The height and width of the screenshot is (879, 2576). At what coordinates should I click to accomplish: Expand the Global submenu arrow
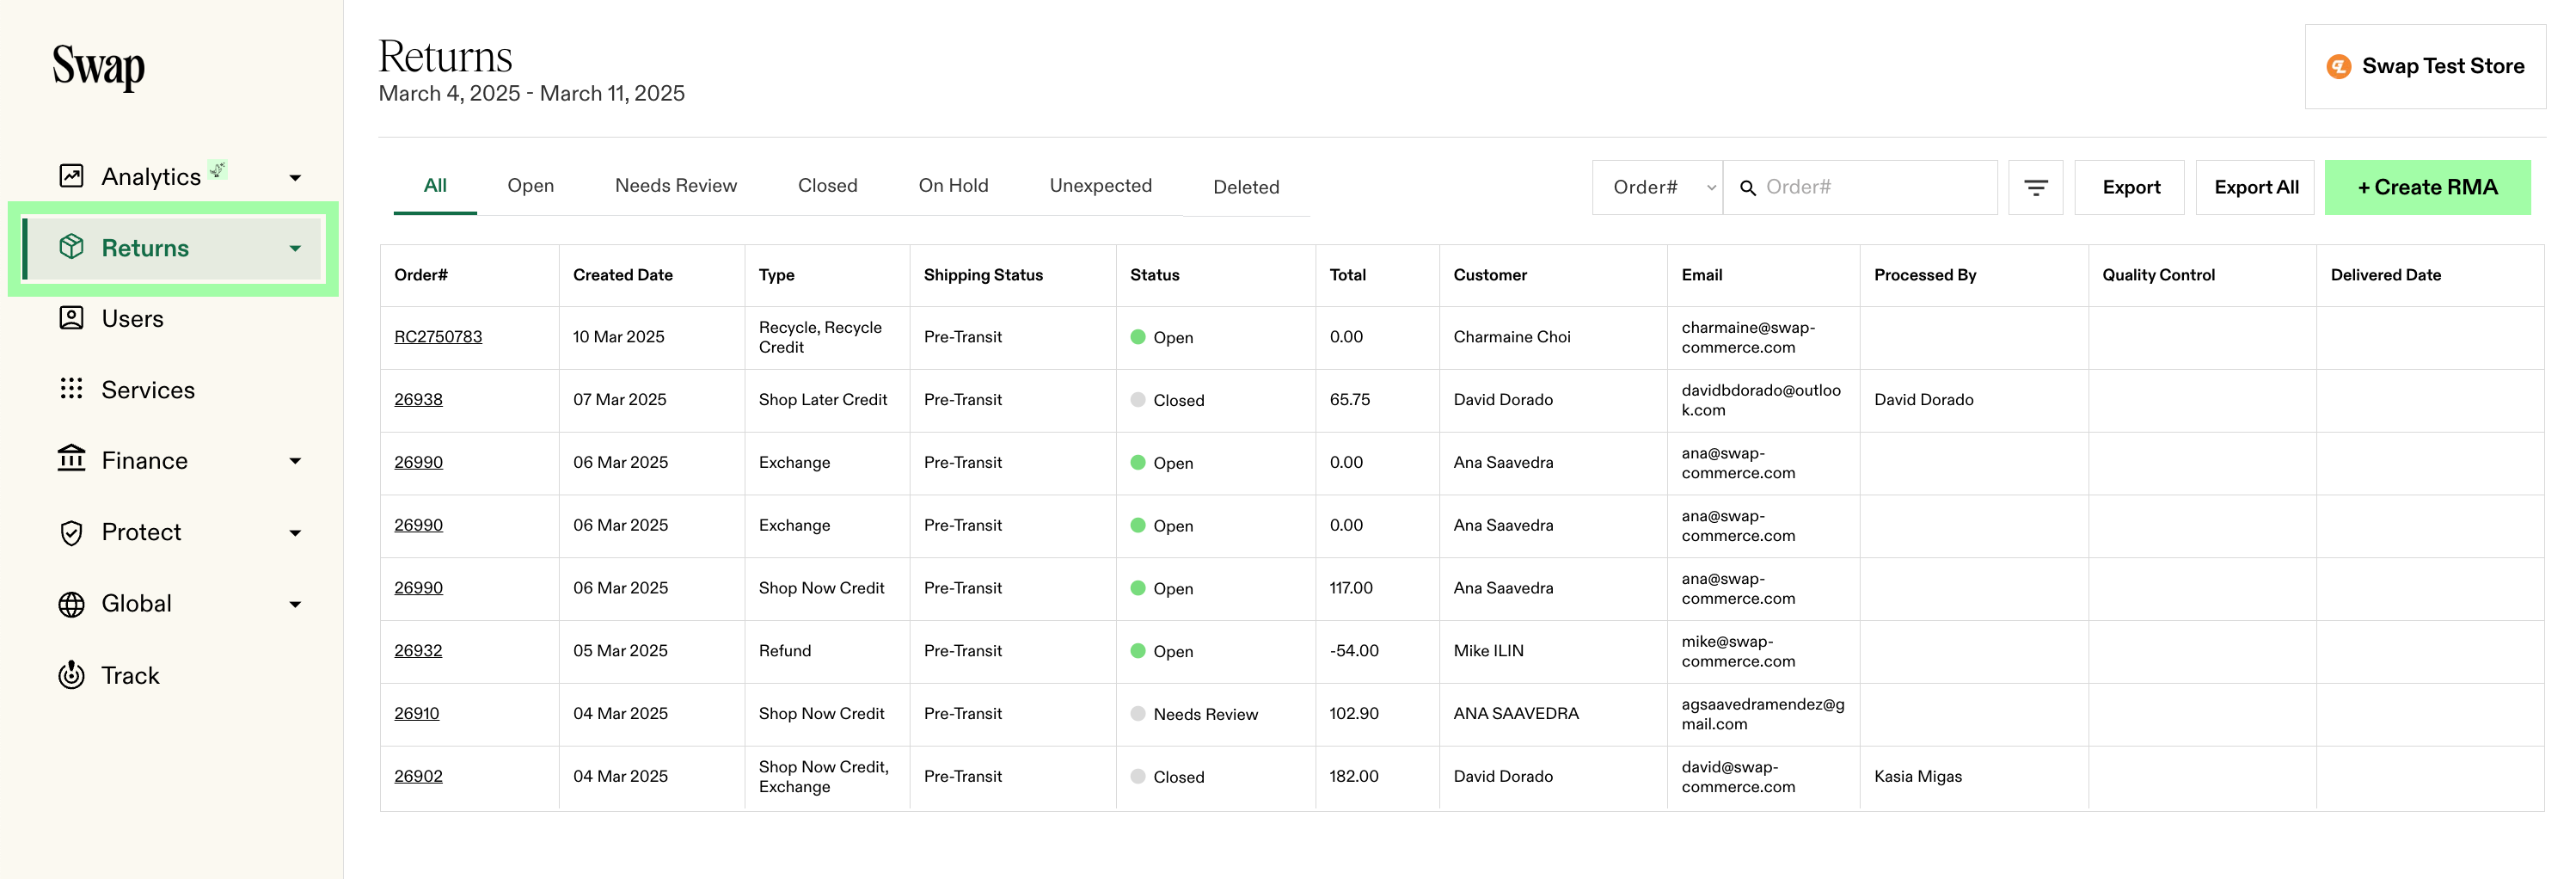[x=295, y=604]
